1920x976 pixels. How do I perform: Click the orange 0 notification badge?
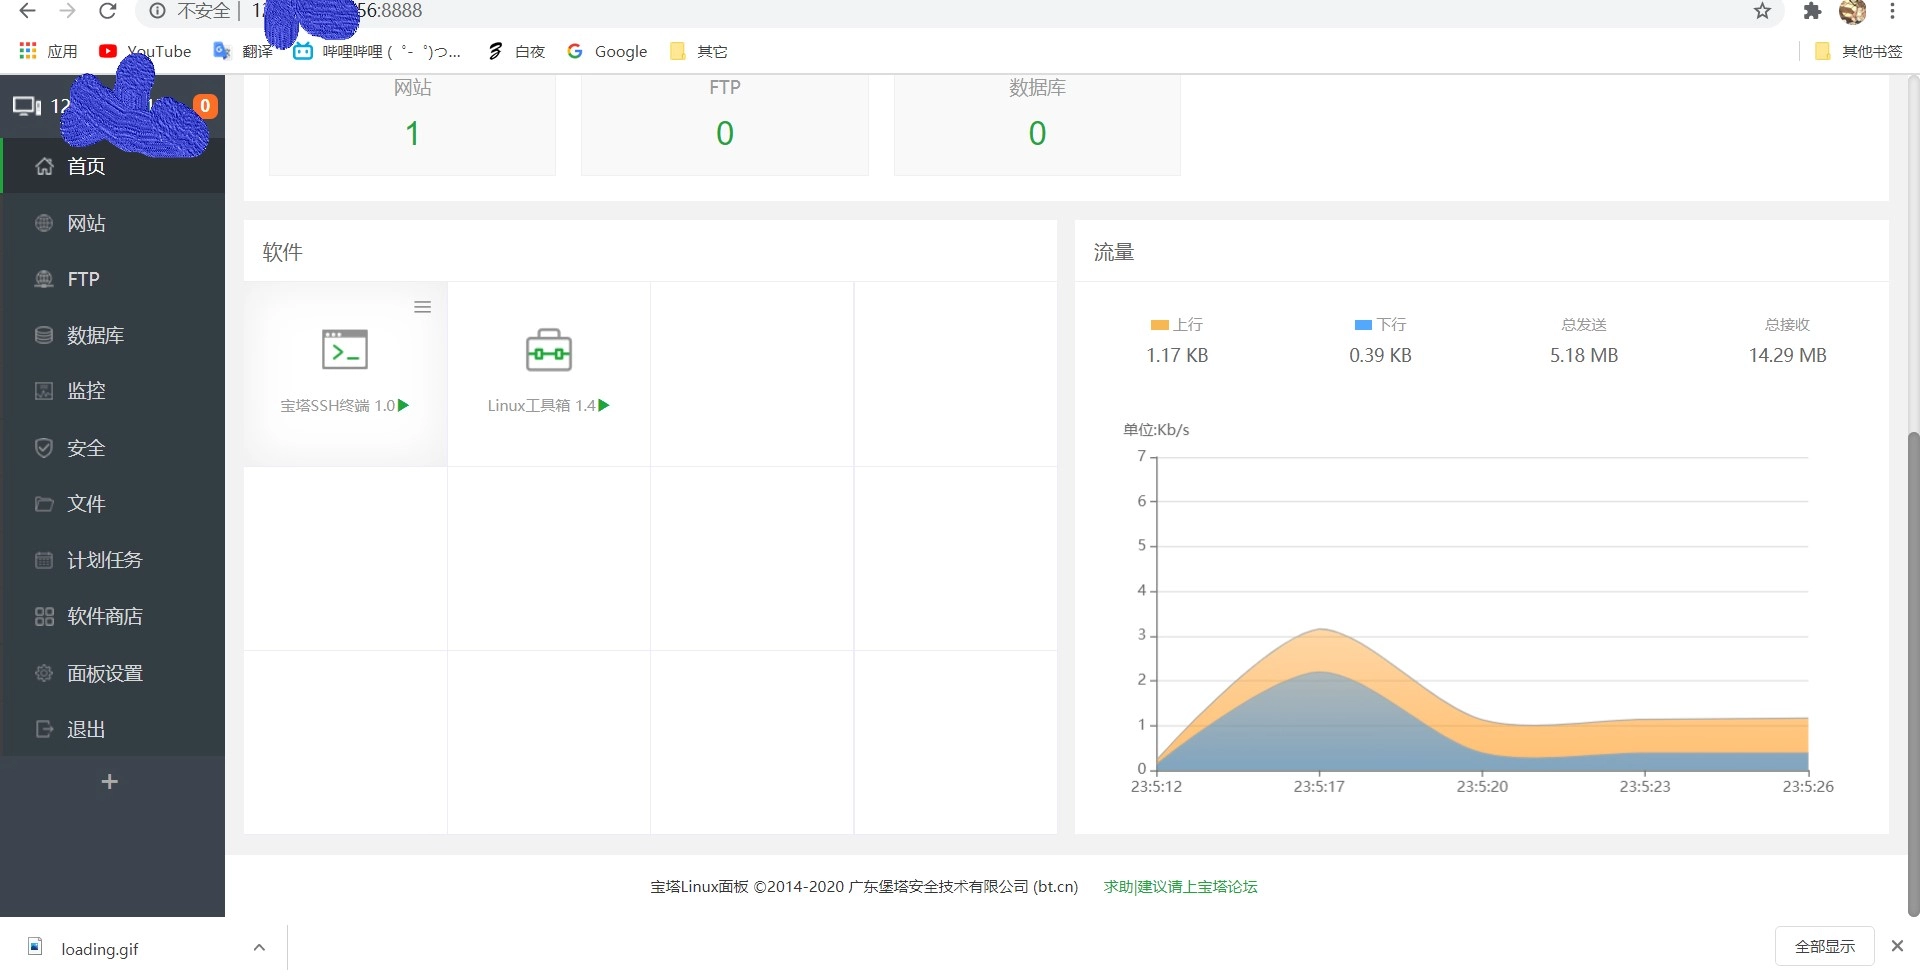pyautogui.click(x=205, y=106)
